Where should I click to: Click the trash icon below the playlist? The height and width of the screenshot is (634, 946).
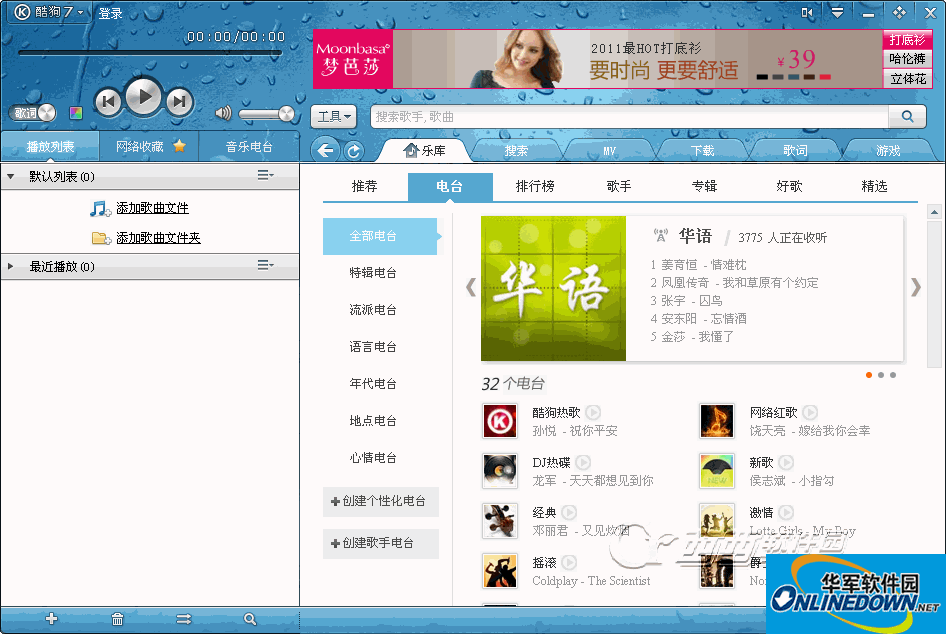118,619
